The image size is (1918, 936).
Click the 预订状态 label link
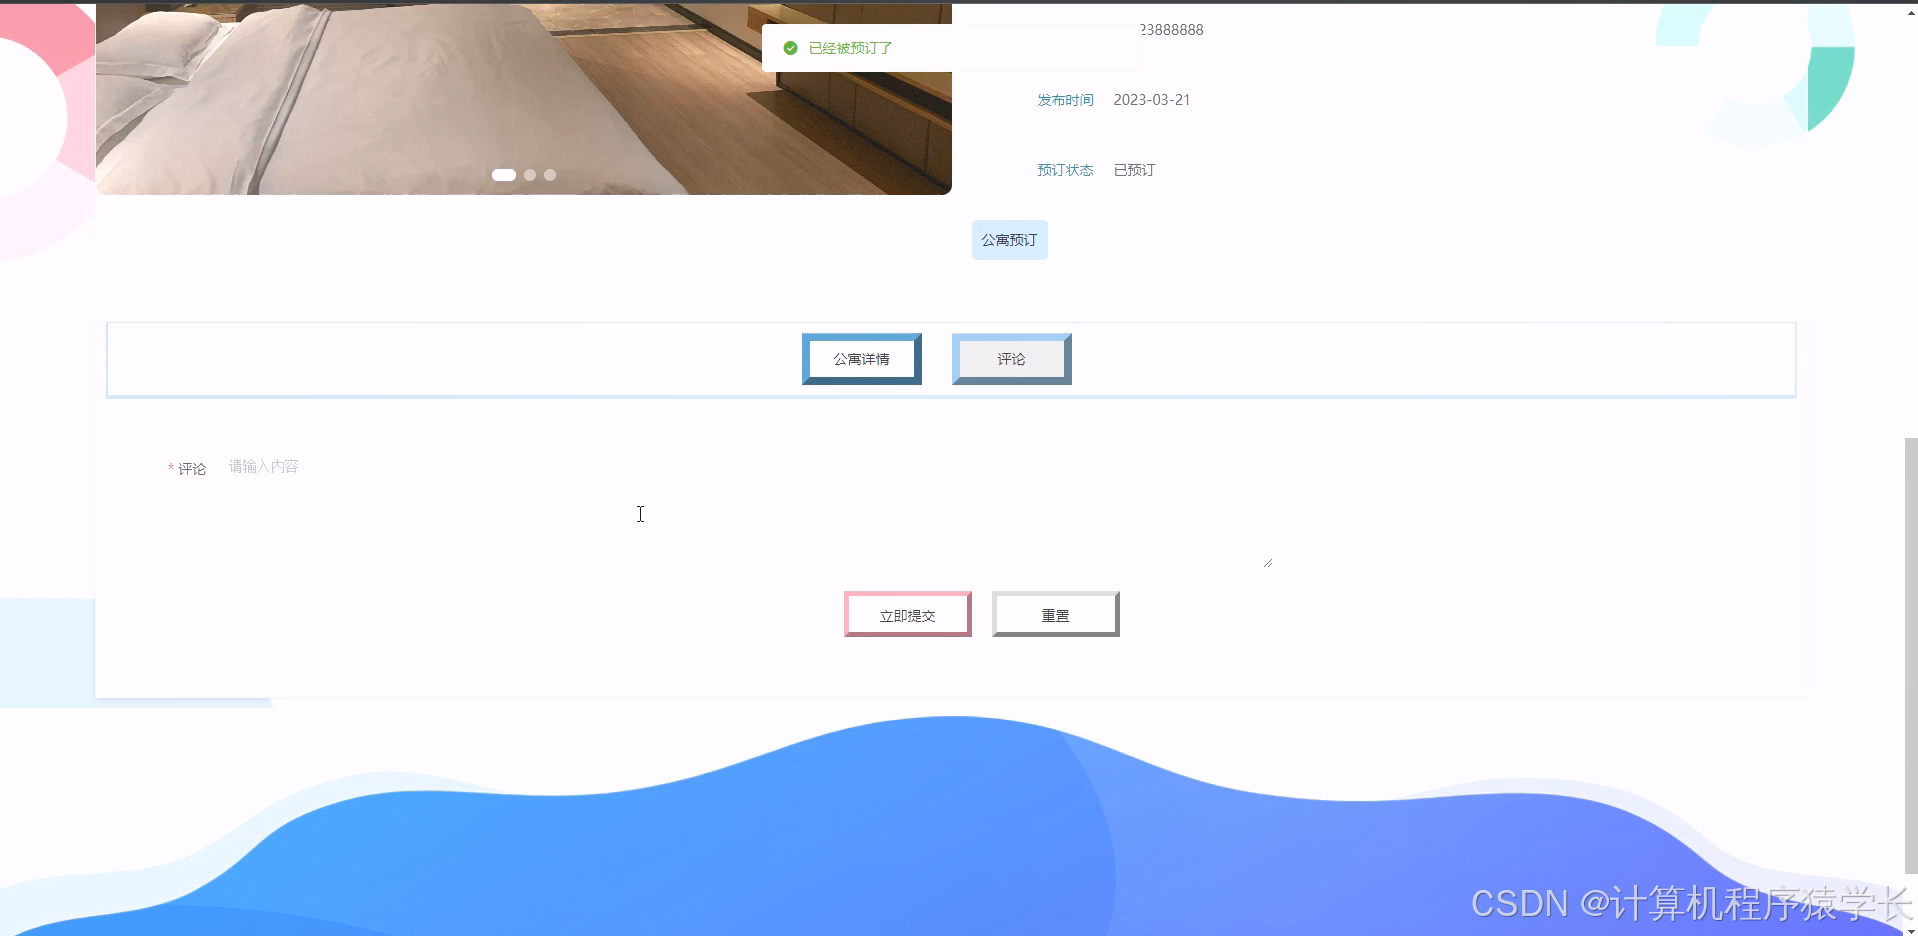pyautogui.click(x=1066, y=170)
